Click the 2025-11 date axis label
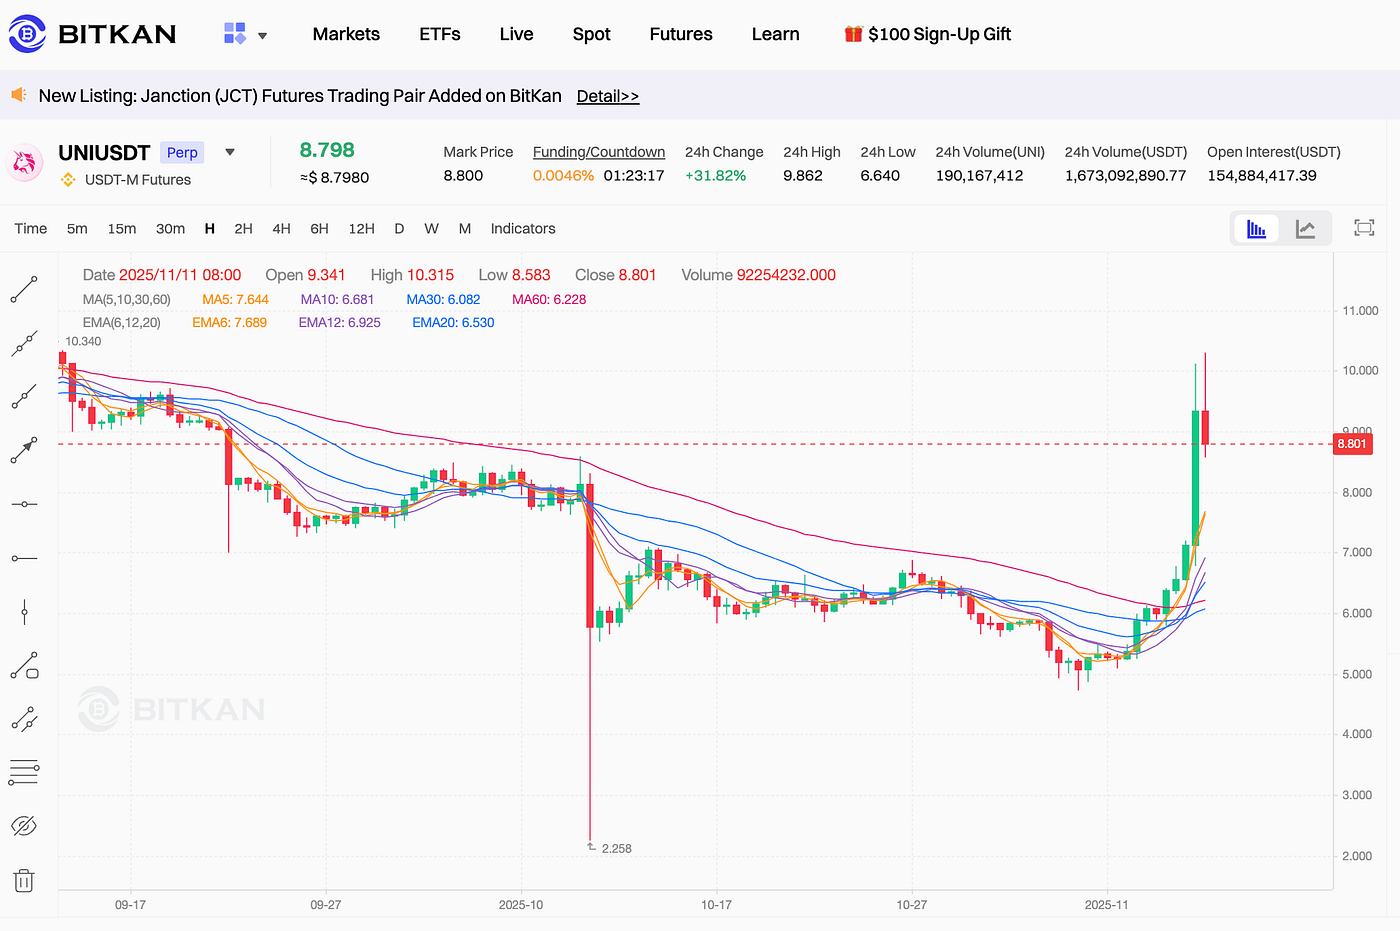 coord(1106,904)
